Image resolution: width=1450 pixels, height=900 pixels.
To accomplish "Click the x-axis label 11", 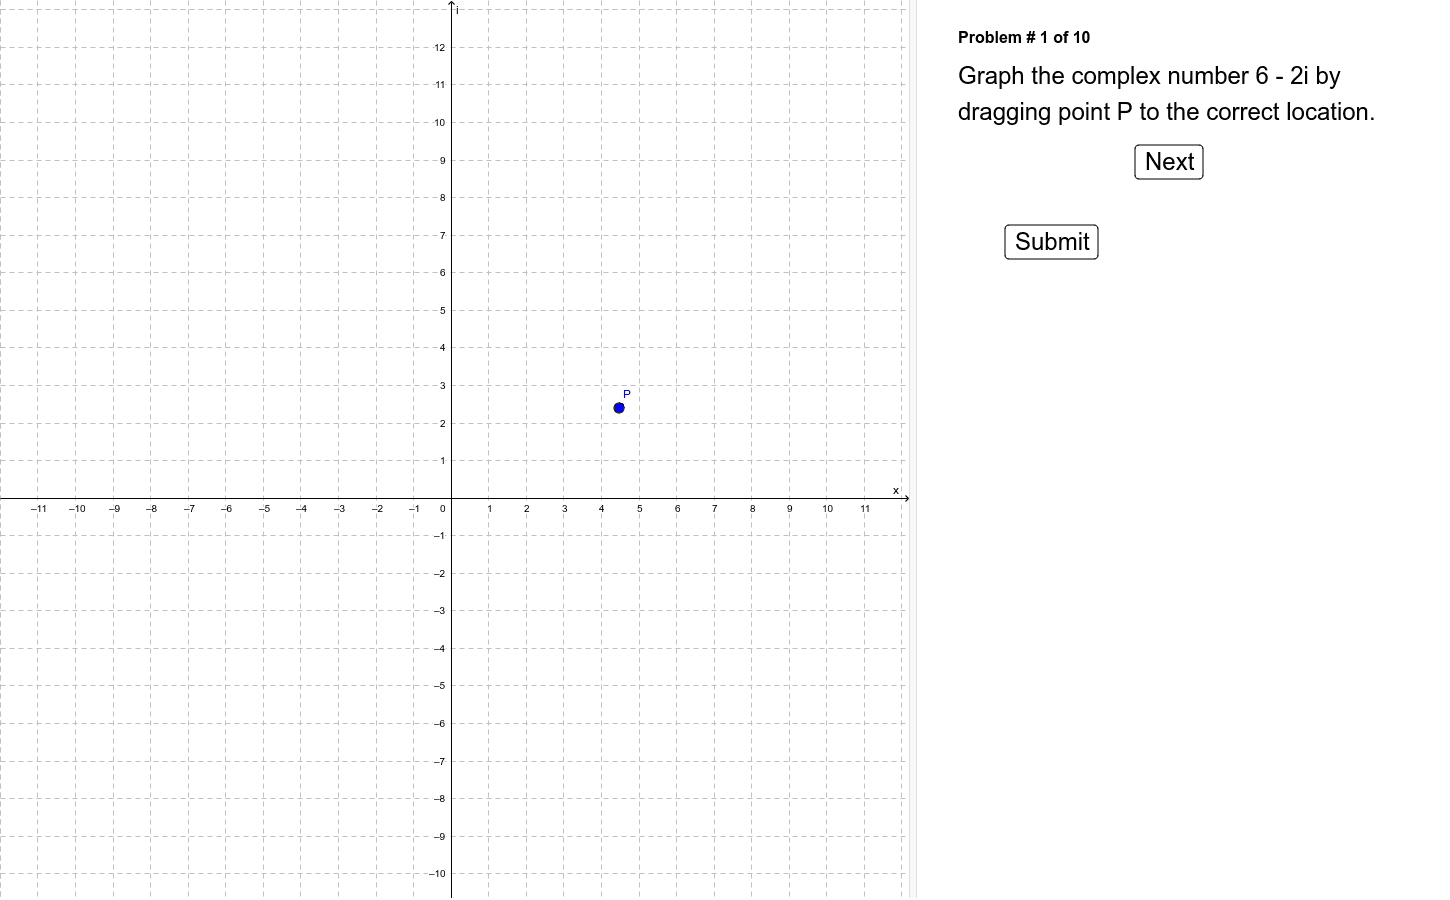I will (x=865, y=509).
